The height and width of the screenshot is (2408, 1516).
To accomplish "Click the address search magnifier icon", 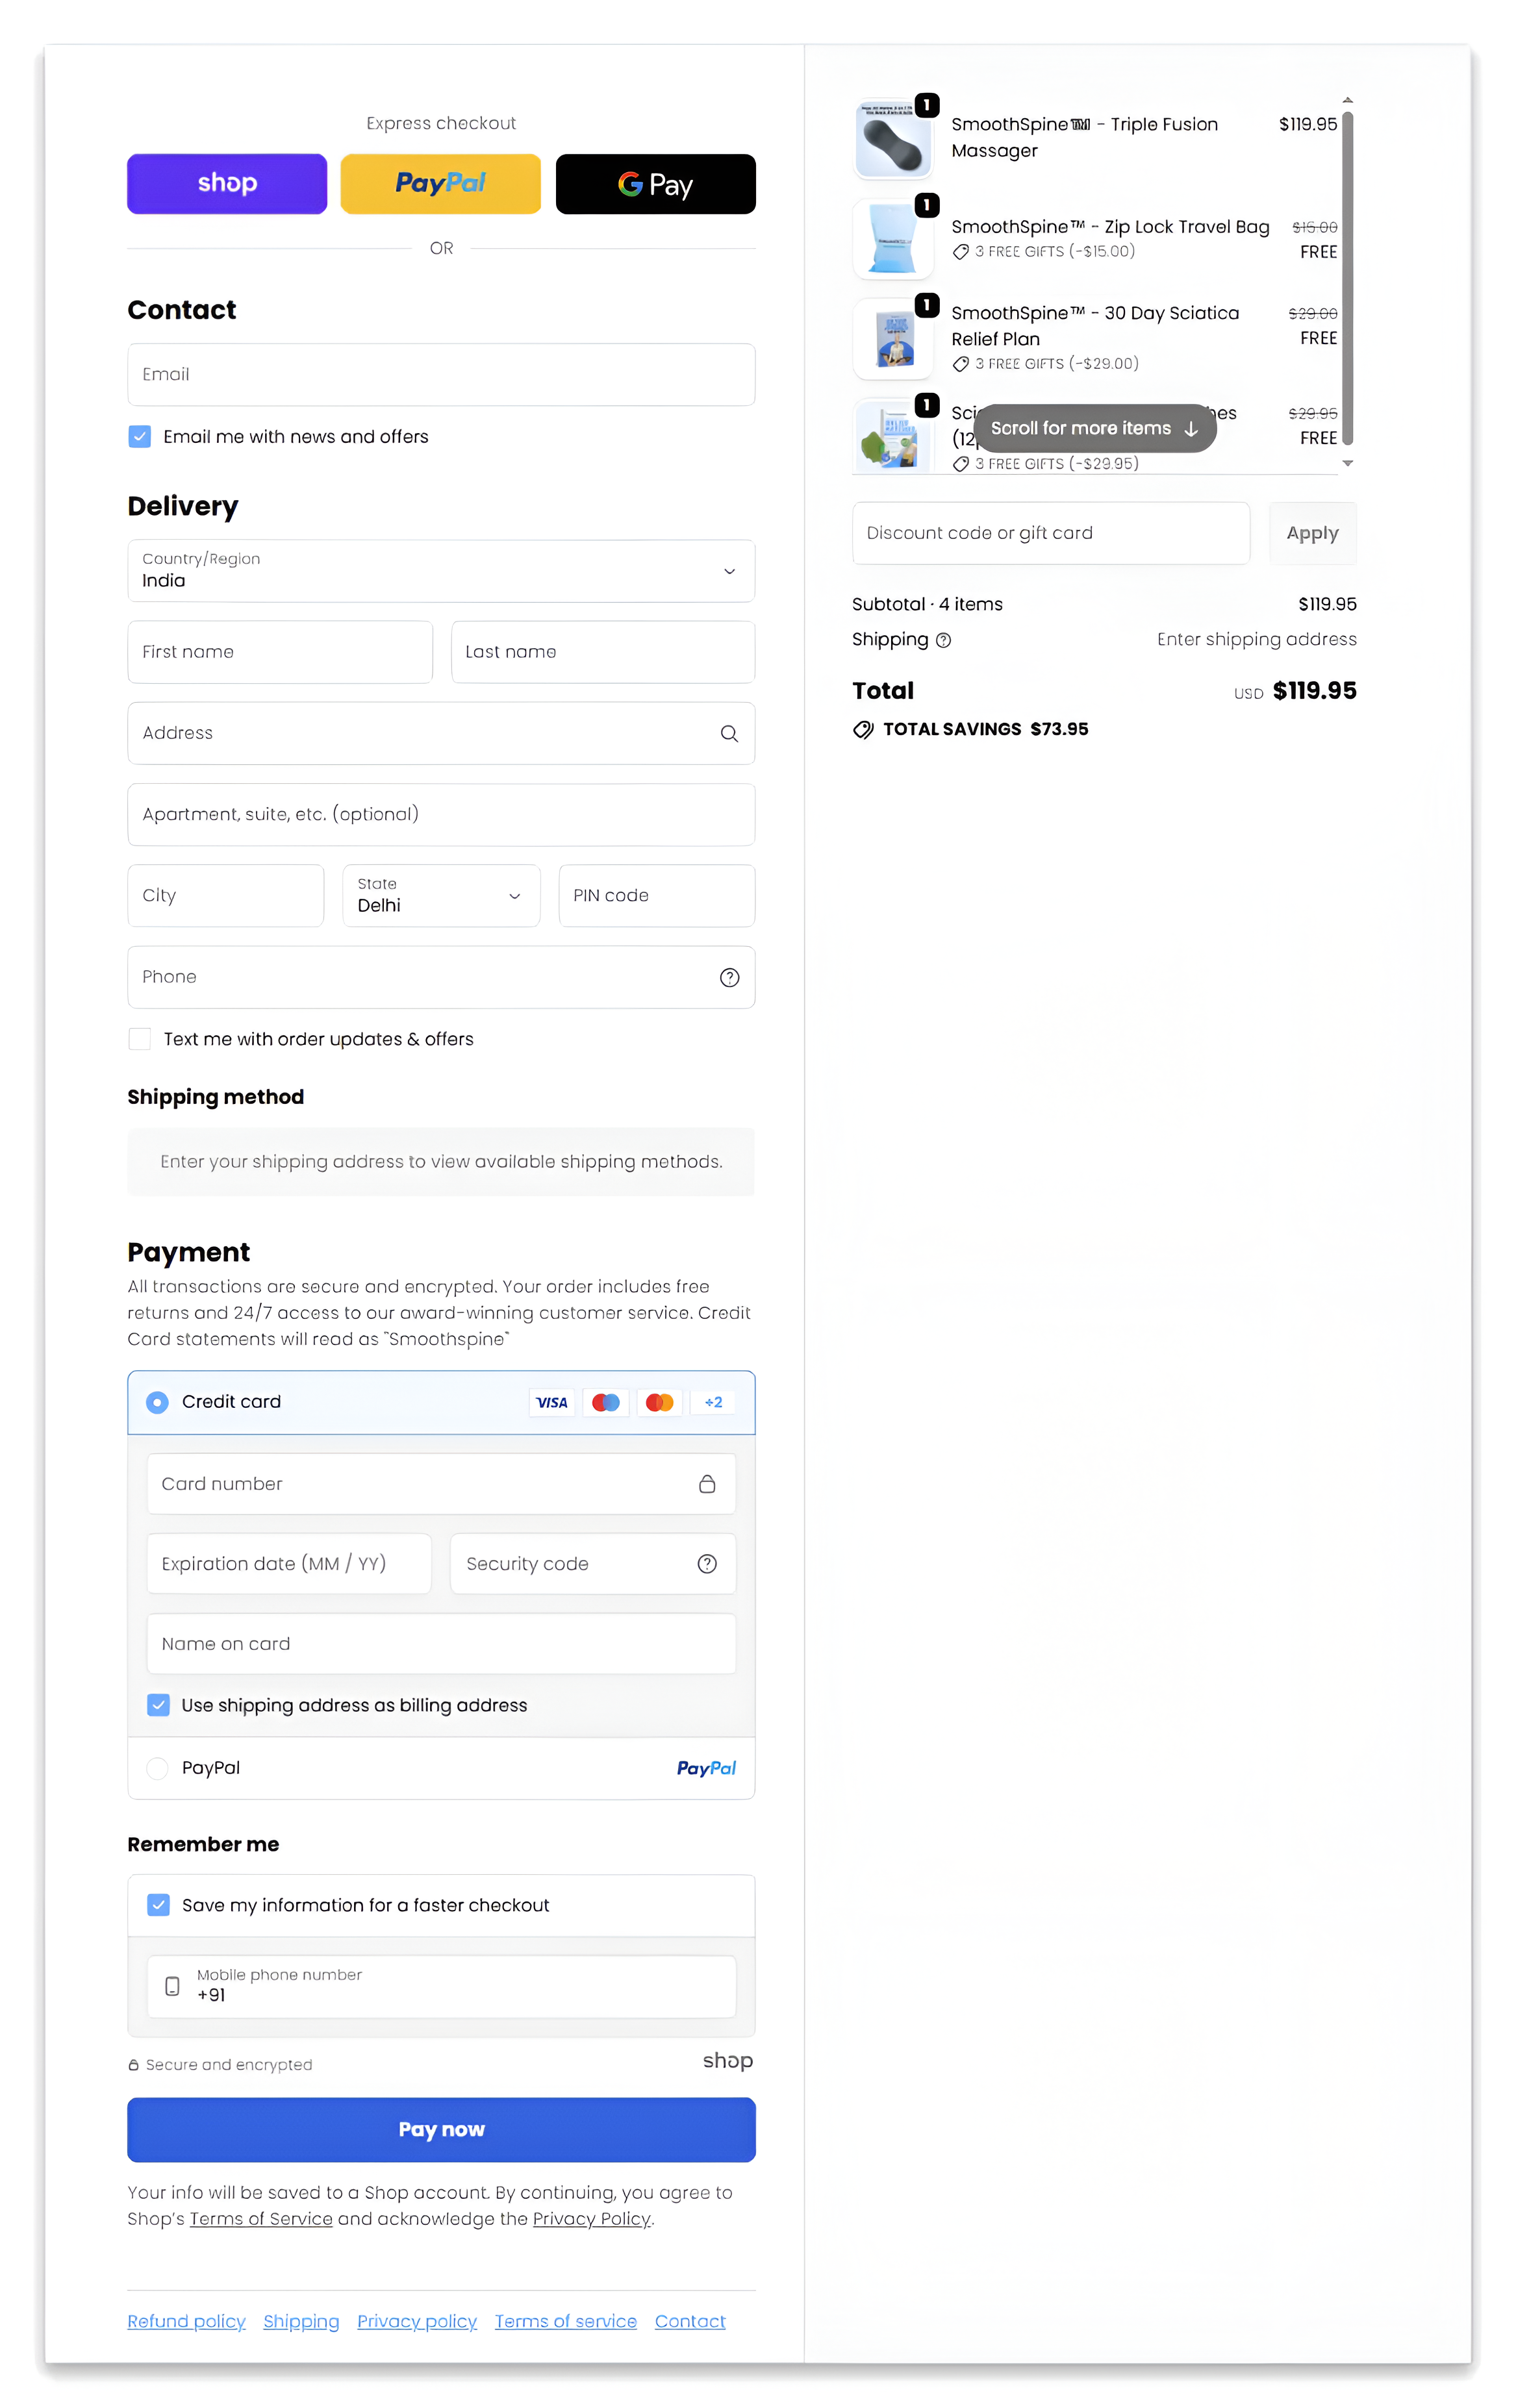I will pos(729,734).
